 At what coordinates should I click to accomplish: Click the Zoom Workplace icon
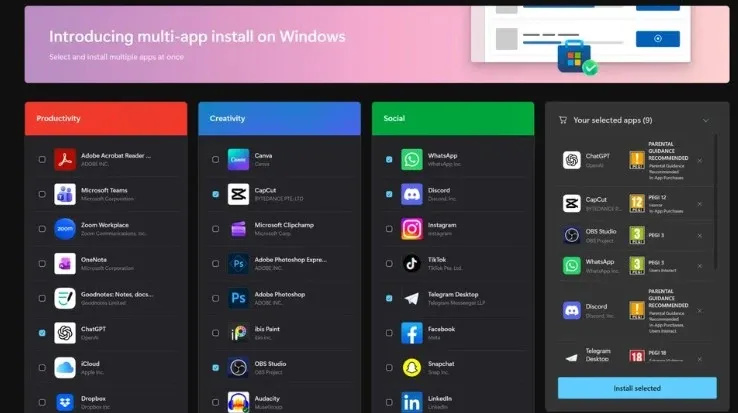click(64, 229)
